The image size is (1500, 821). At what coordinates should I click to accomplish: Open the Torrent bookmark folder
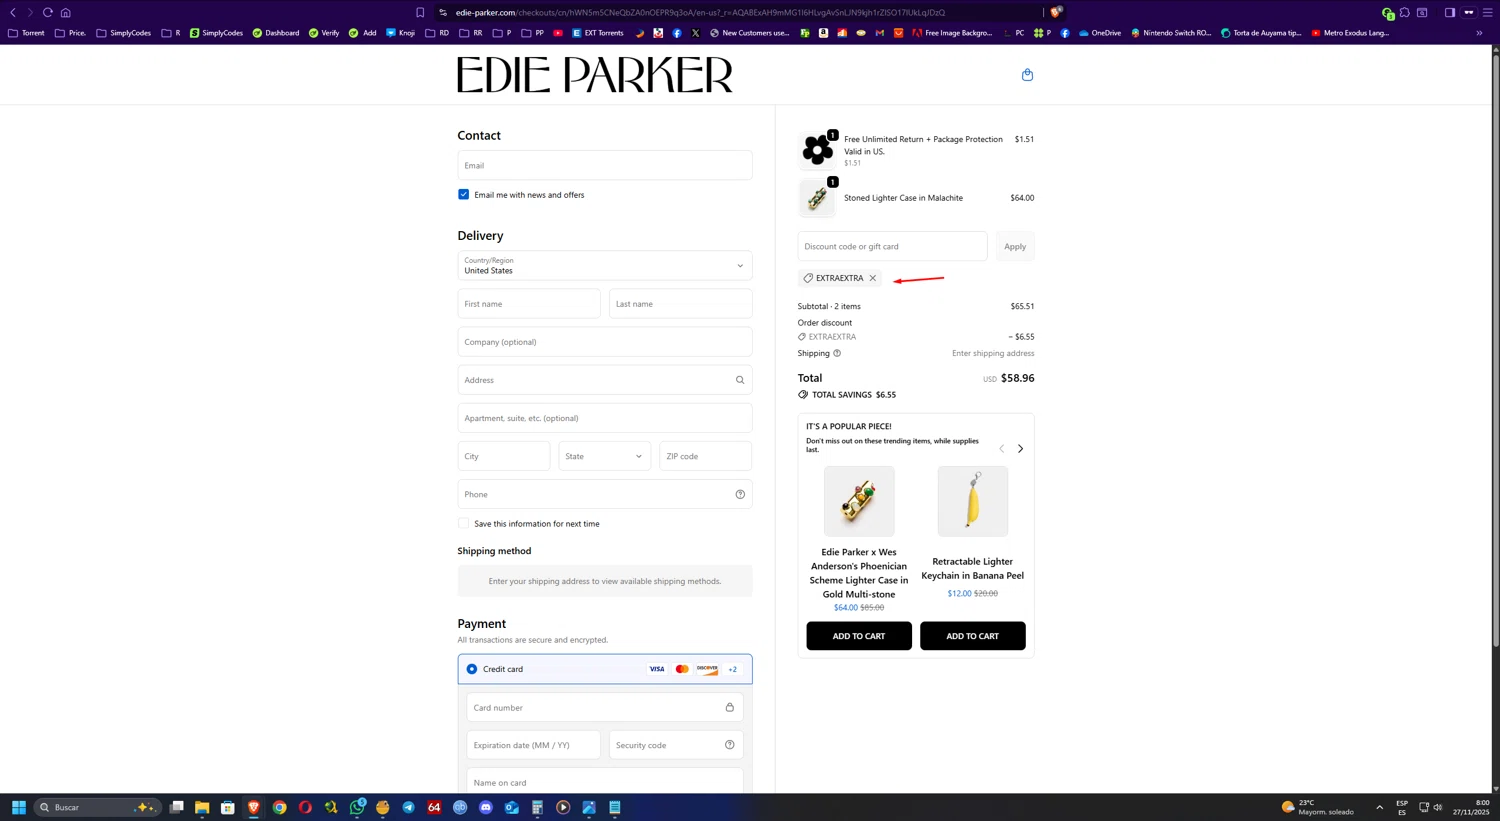coord(27,33)
